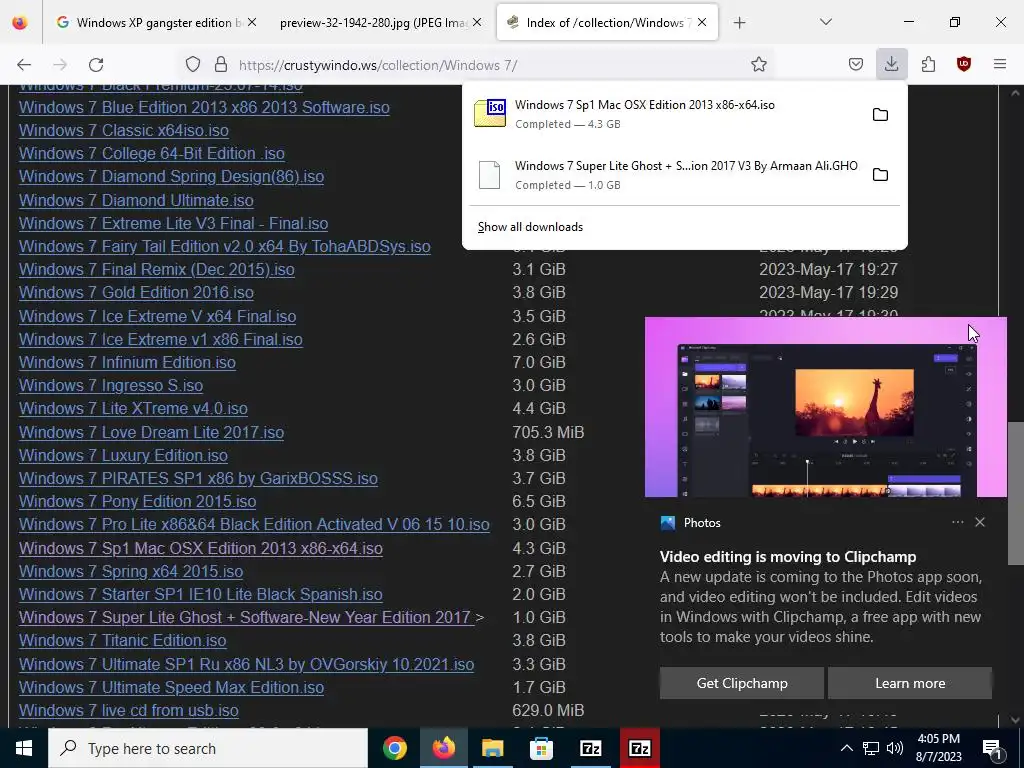
Task: Close the preview-32-1942-280.jpg tab
Action: (x=477, y=22)
